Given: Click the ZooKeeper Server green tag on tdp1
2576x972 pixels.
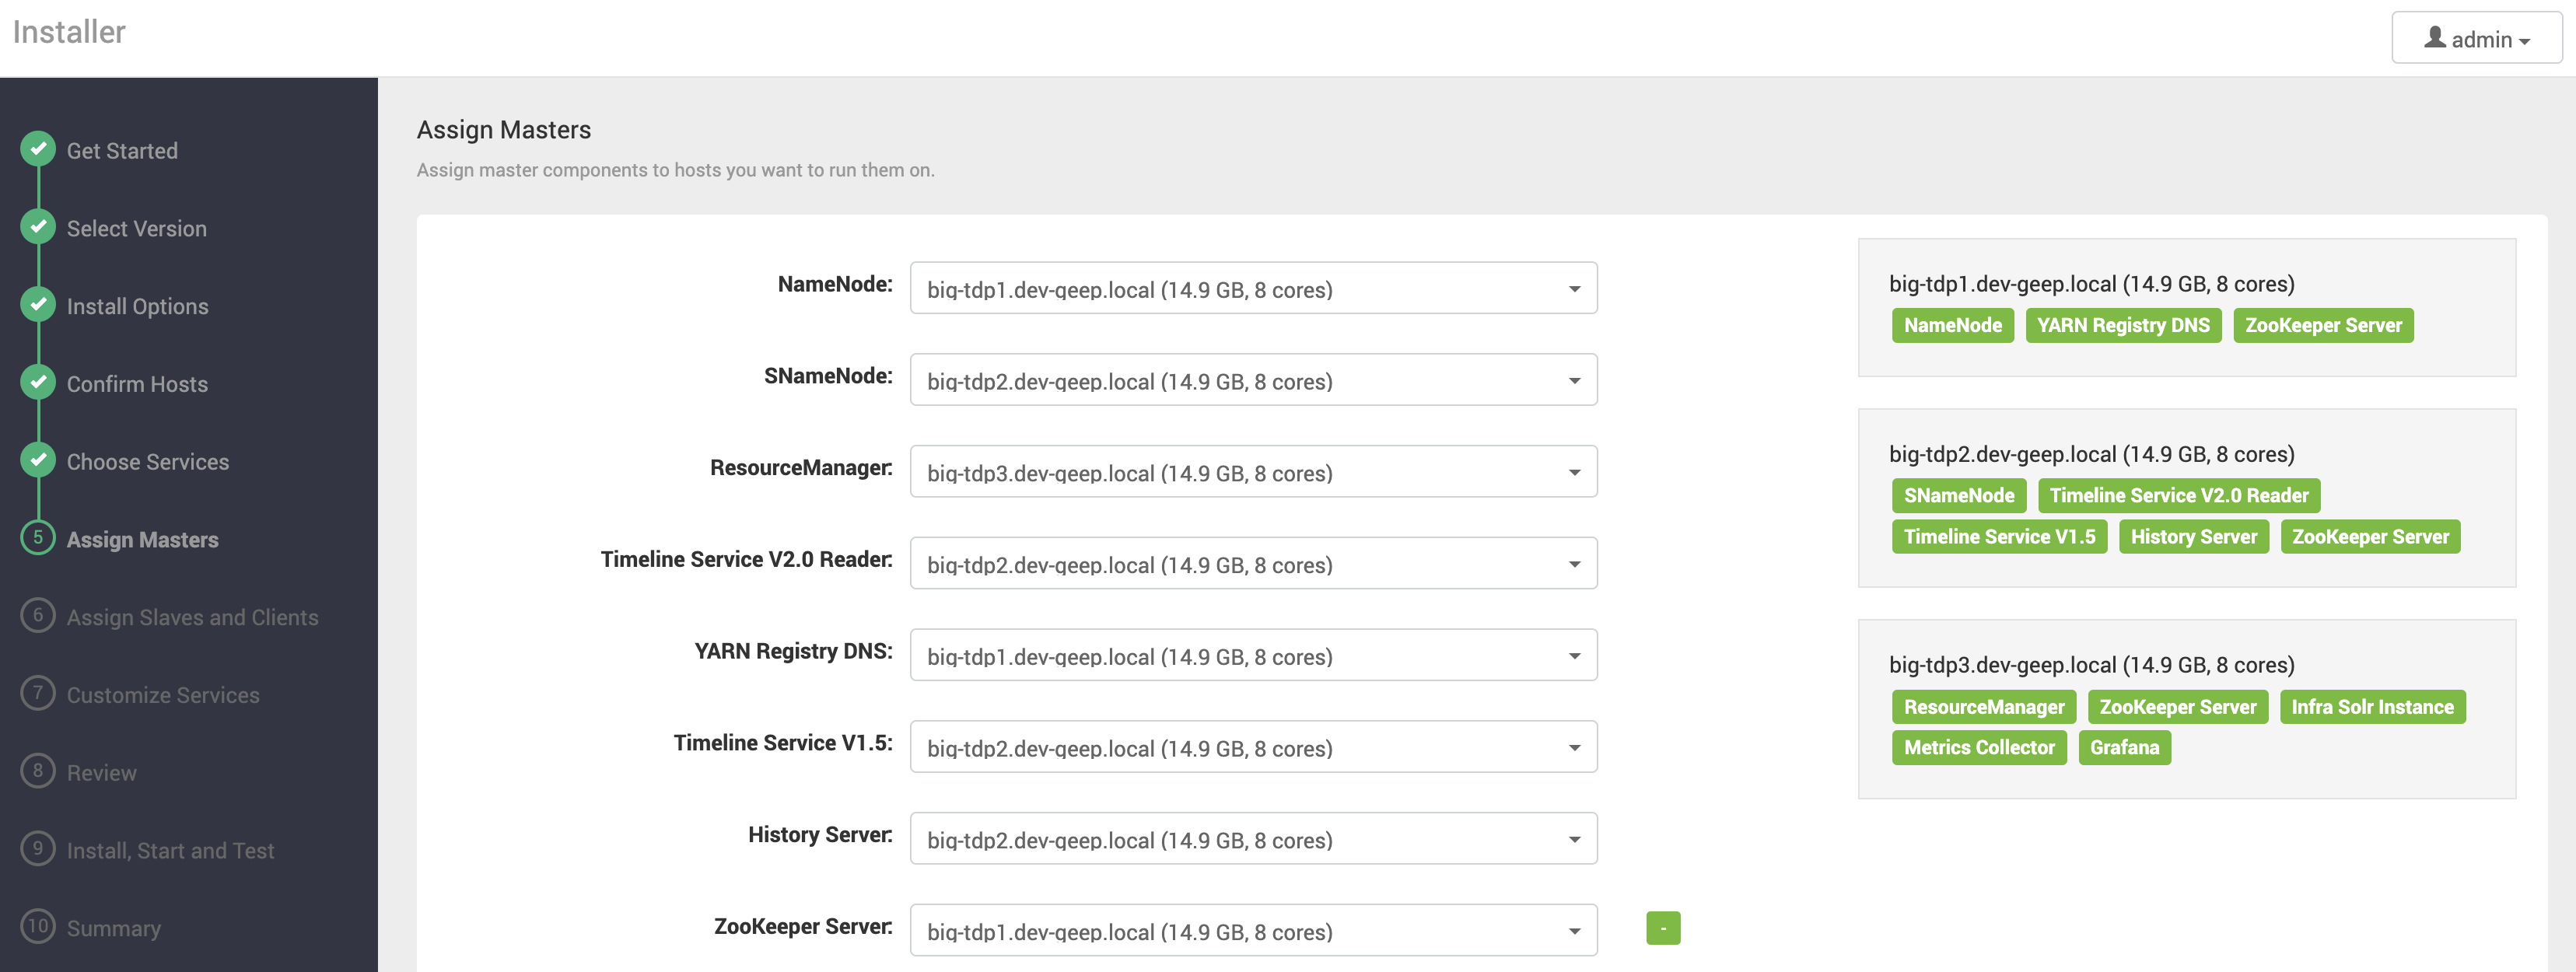Looking at the screenshot, I should 2325,323.
